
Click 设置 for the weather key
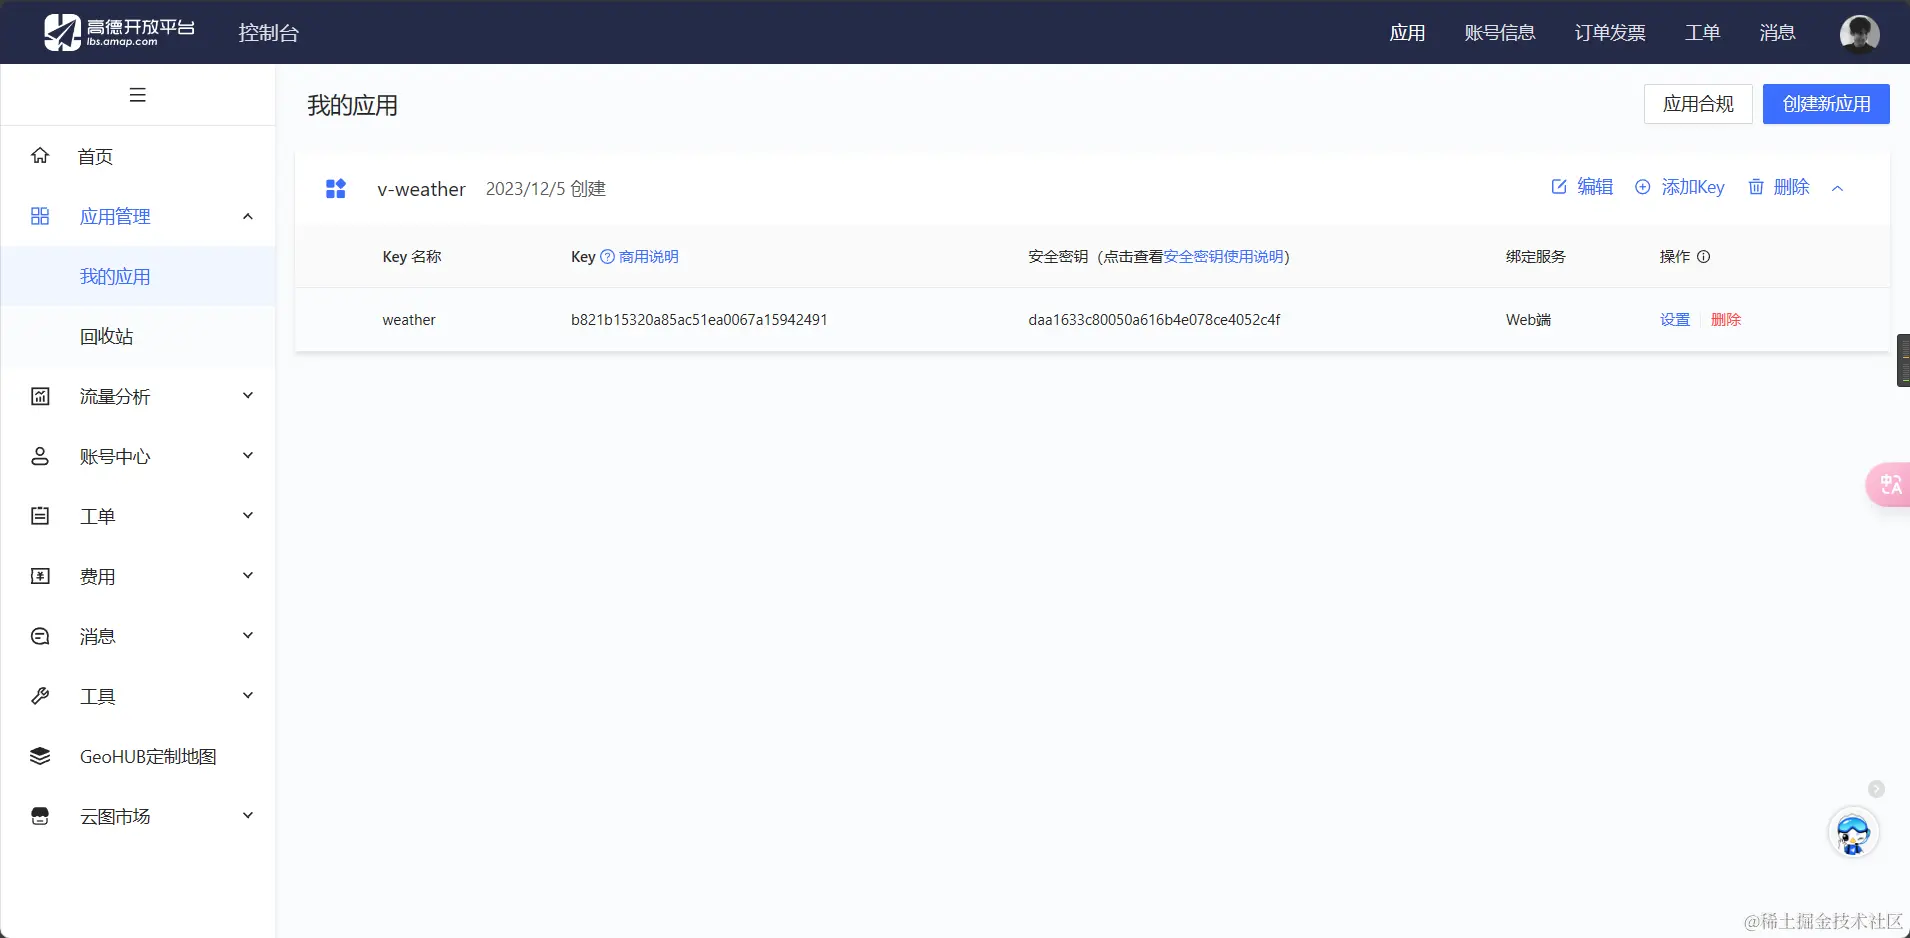point(1675,320)
